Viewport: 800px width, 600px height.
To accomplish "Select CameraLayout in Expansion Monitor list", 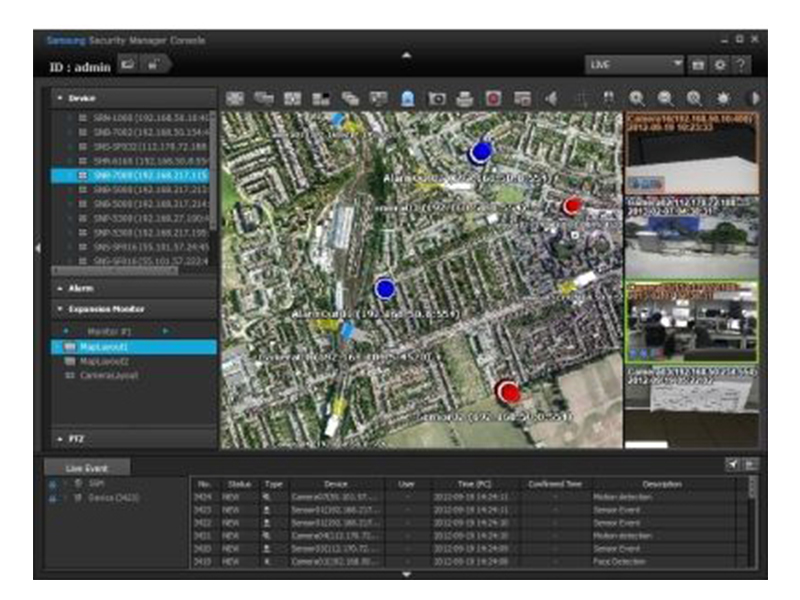I will [108, 375].
